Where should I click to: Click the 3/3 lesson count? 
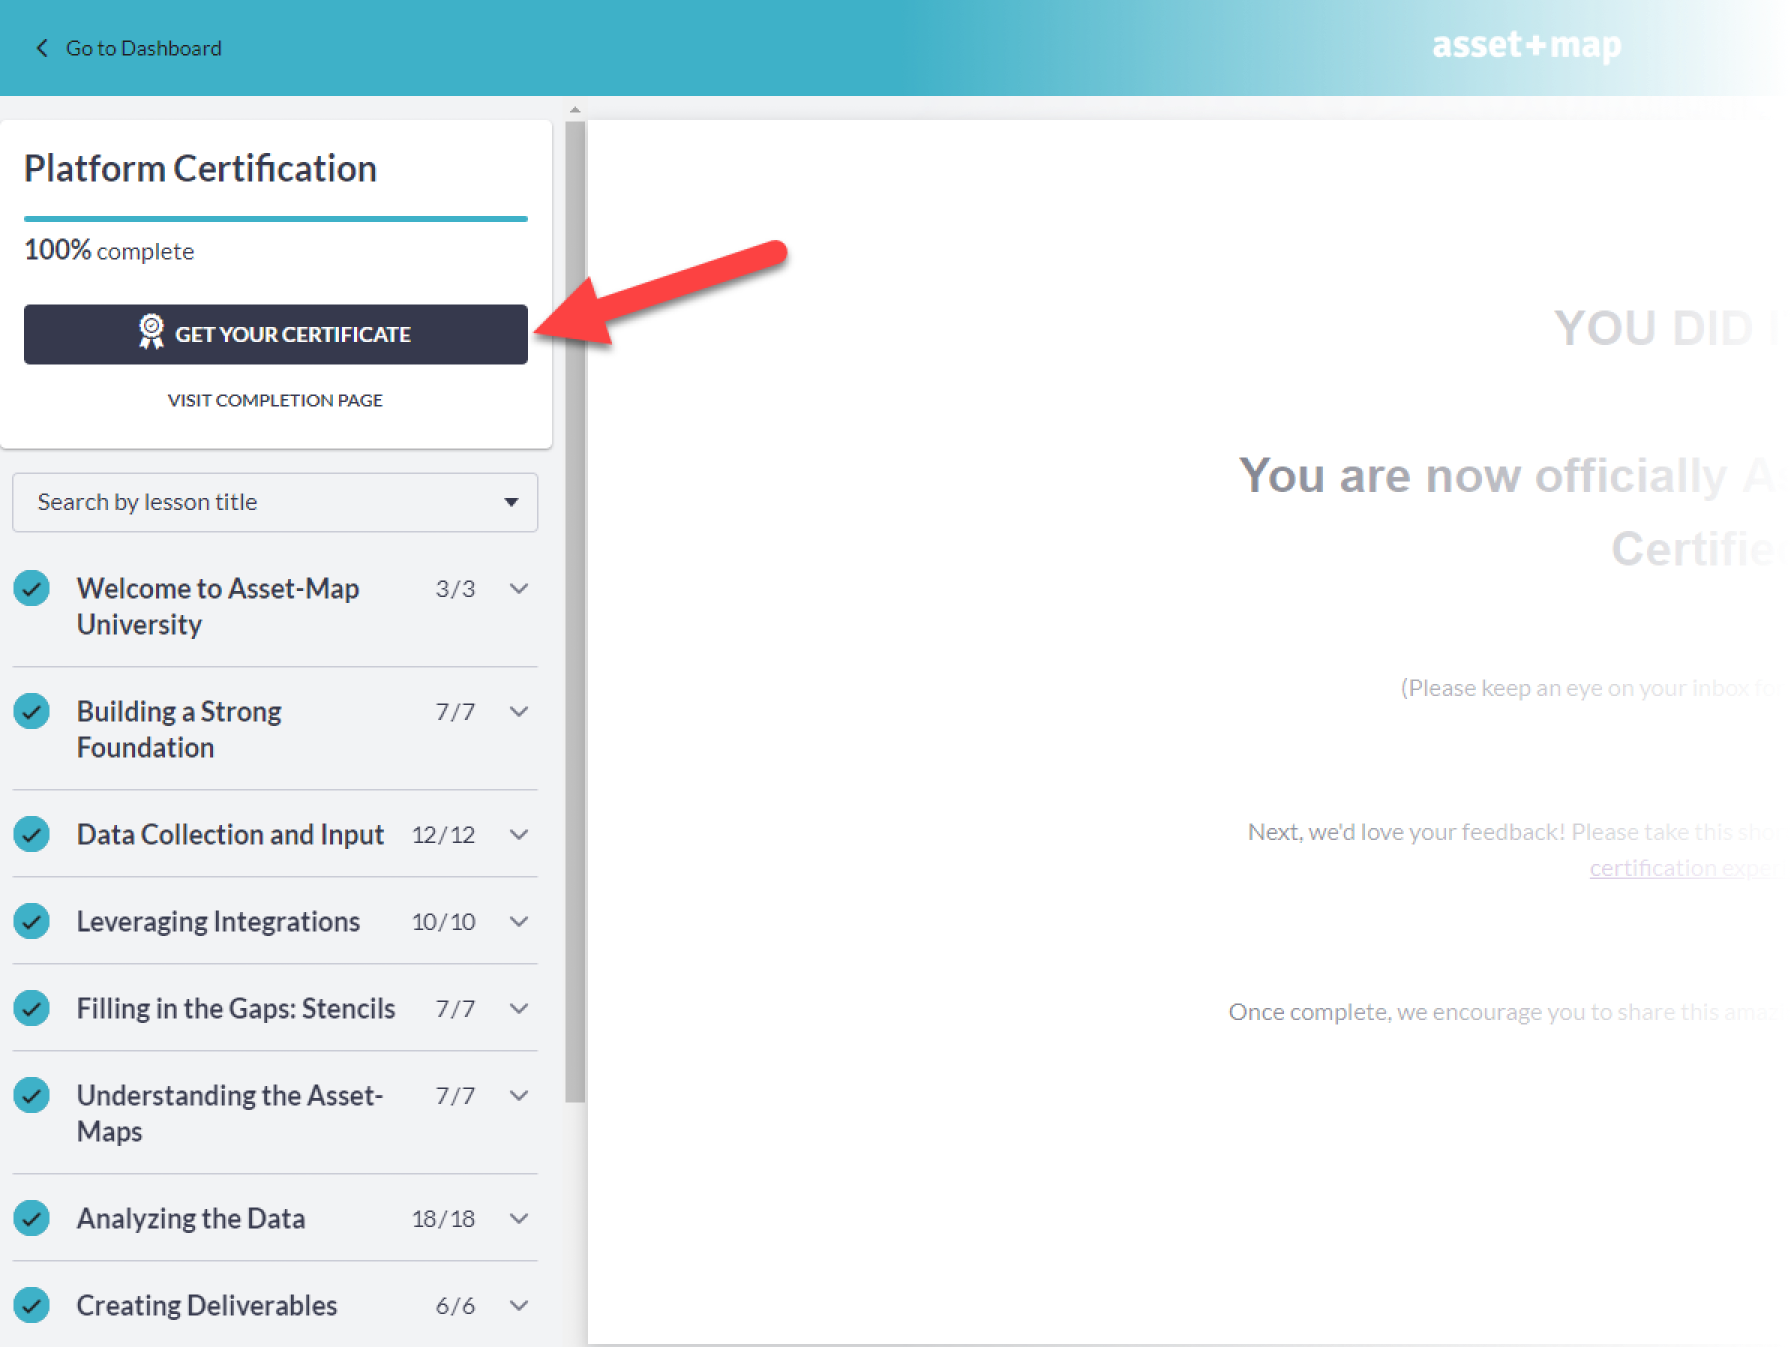point(455,588)
